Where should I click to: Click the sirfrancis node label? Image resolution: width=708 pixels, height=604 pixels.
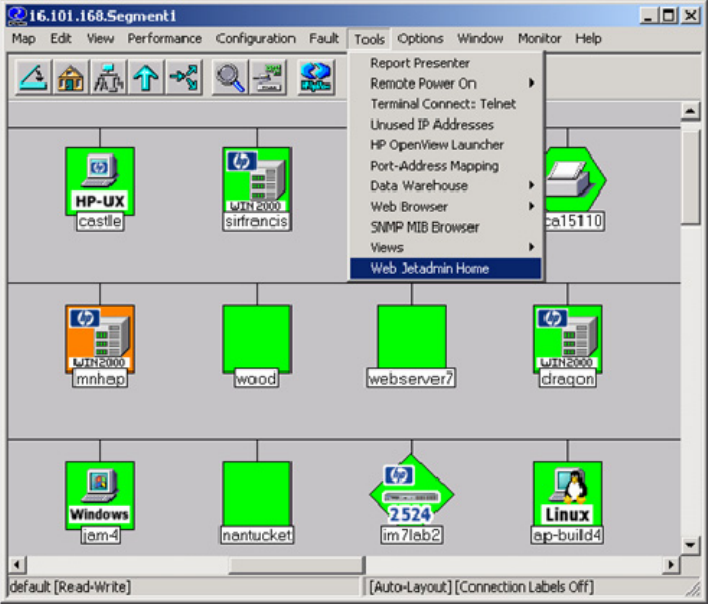pos(257,222)
